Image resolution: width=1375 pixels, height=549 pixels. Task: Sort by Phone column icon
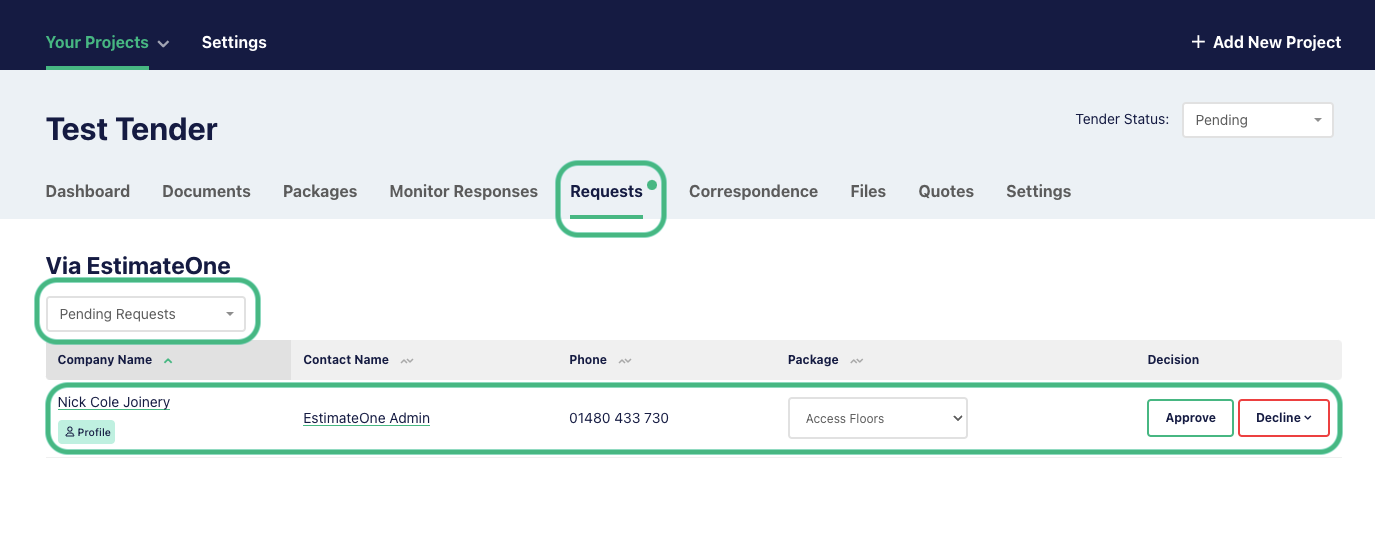click(x=625, y=360)
